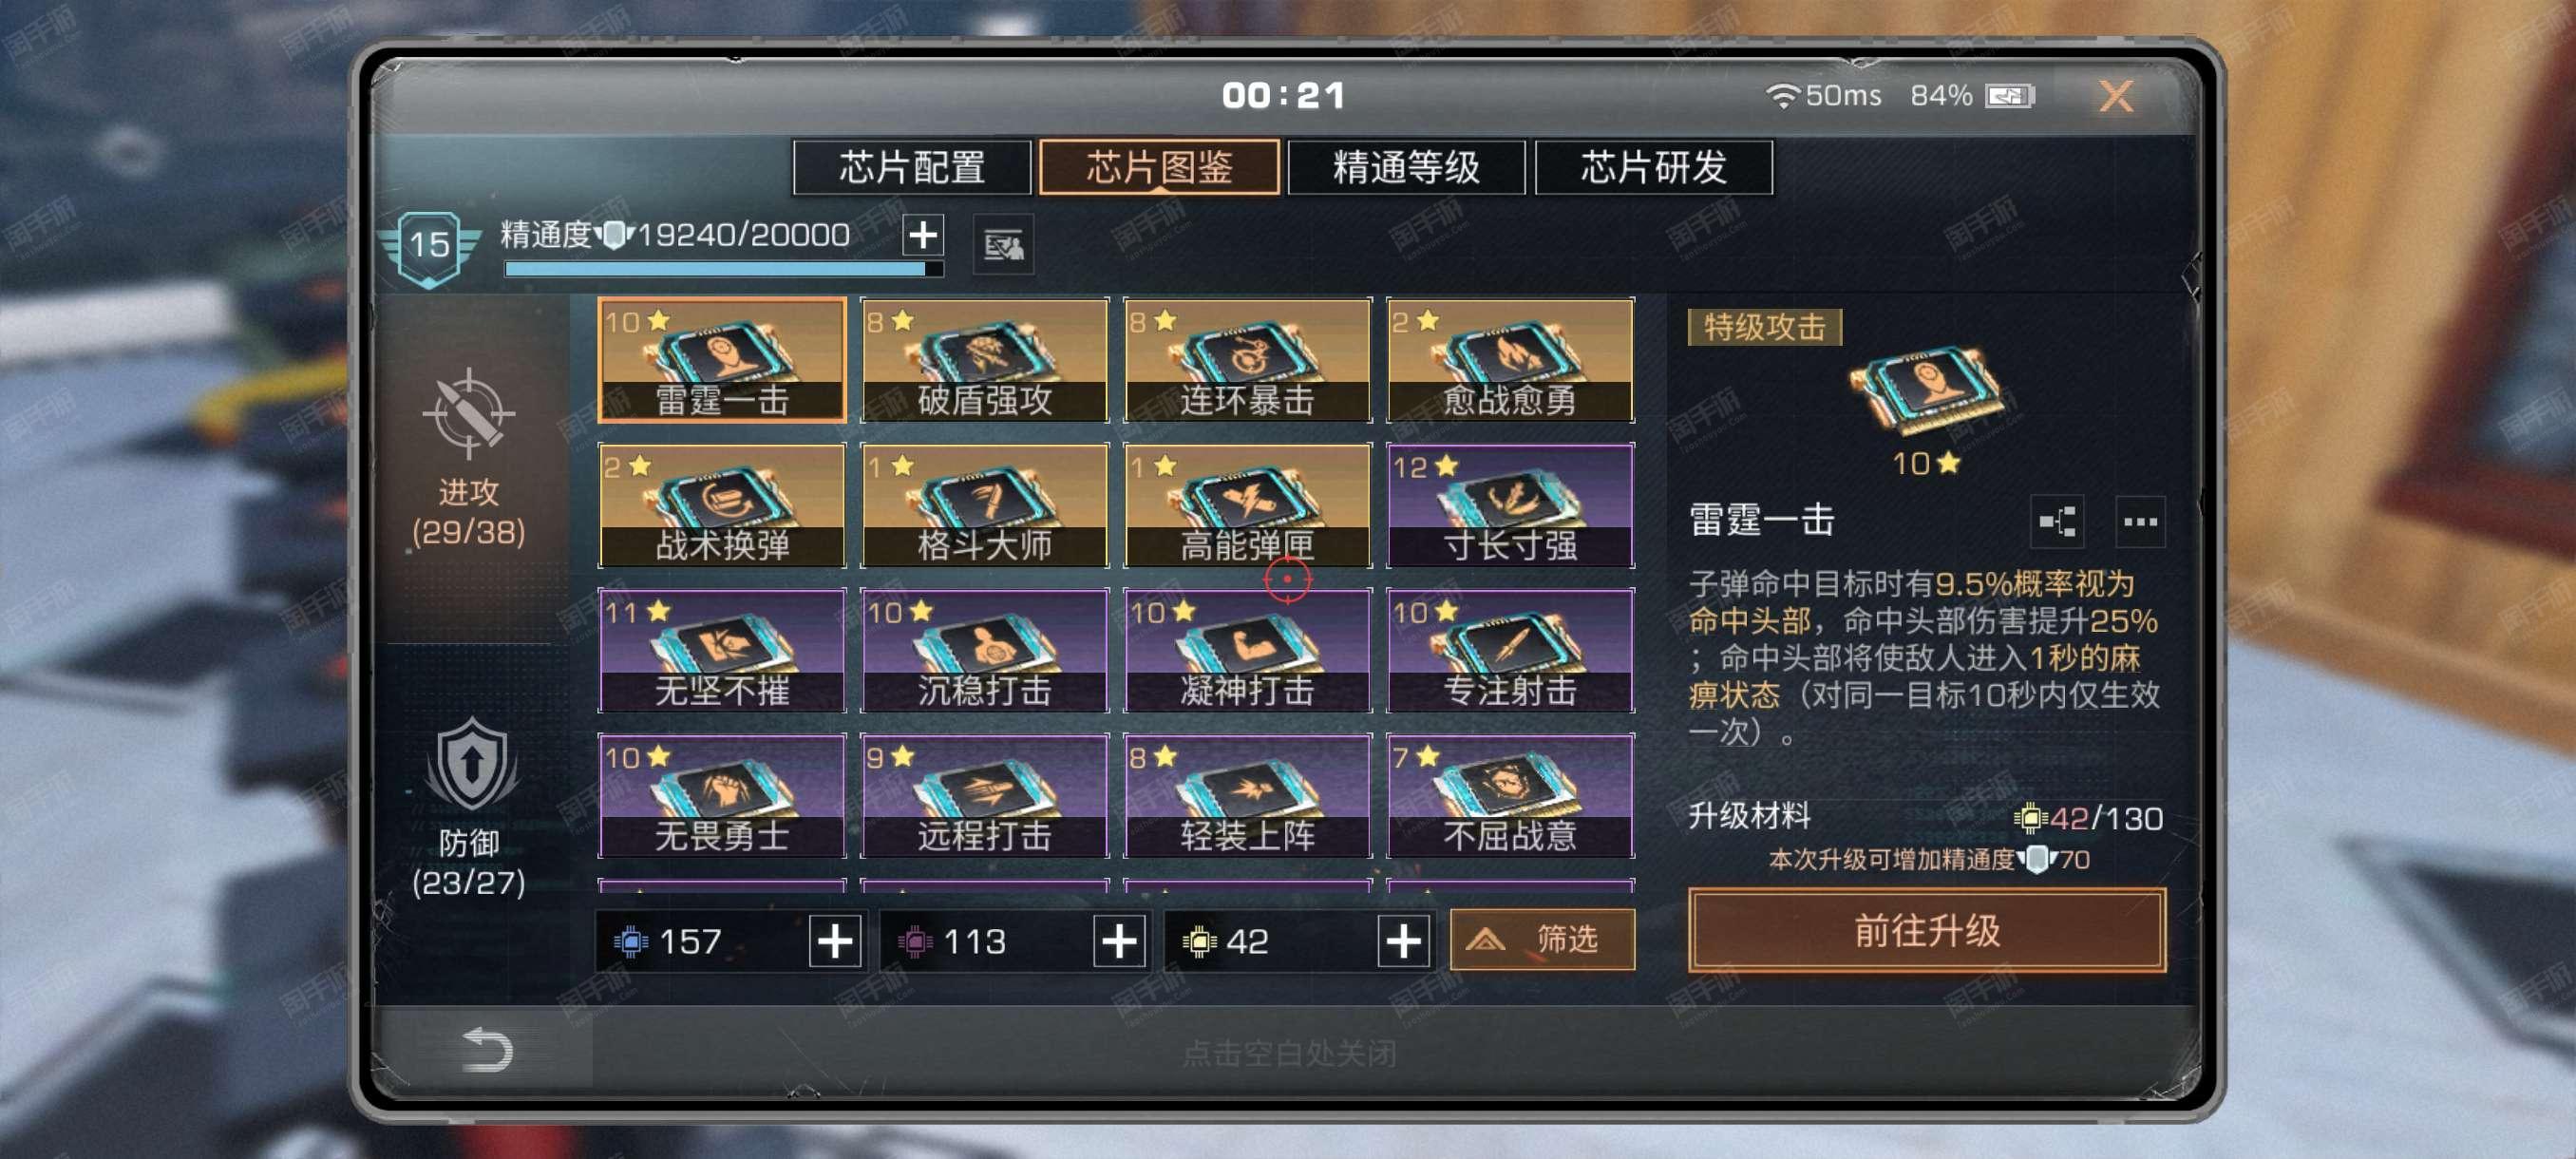Viewport: 2576px width, 1159px height.
Task: Add mastery with the plus next to 19240/20000
Action: pyautogui.click(x=922, y=235)
